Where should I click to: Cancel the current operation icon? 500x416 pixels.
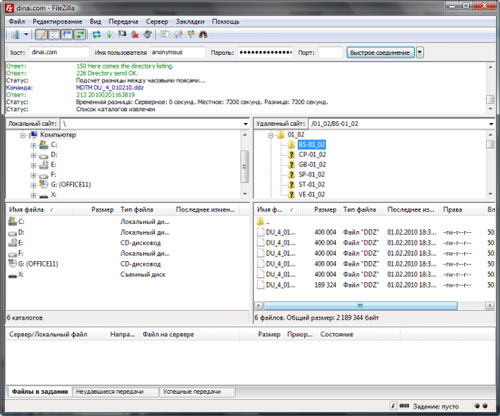coord(122,34)
